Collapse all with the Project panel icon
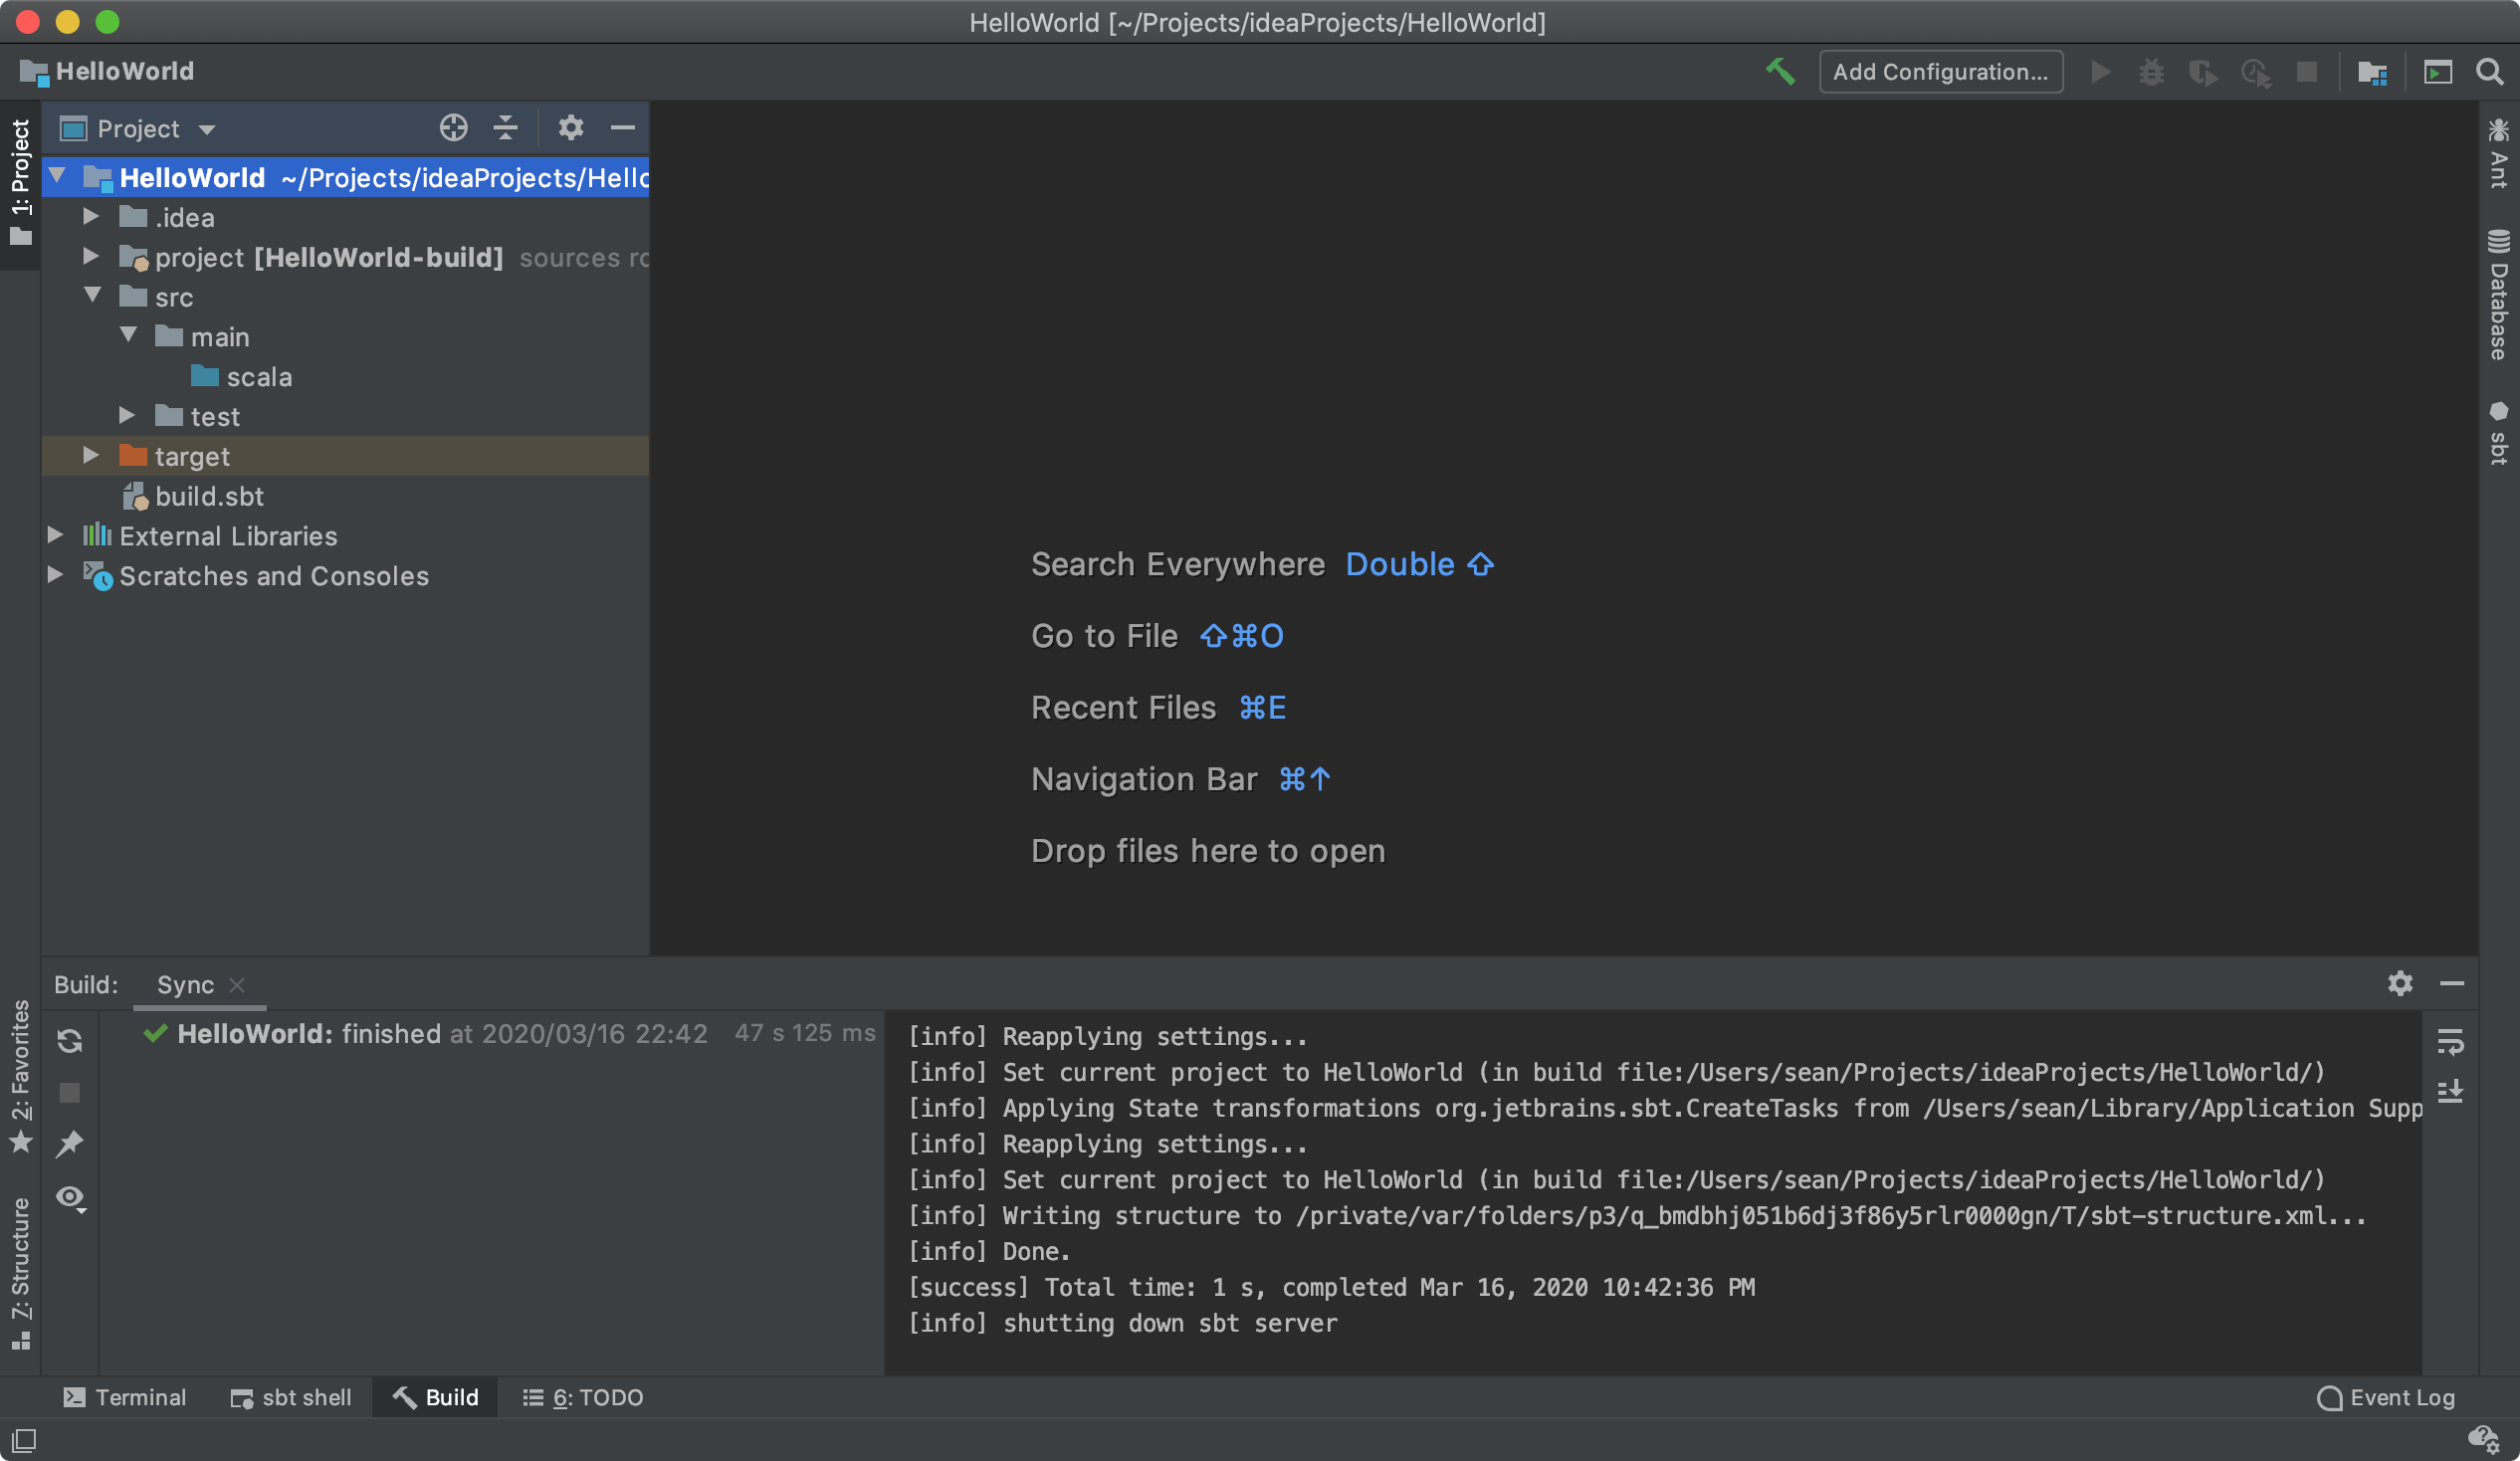This screenshot has height=1461, width=2520. pos(506,128)
